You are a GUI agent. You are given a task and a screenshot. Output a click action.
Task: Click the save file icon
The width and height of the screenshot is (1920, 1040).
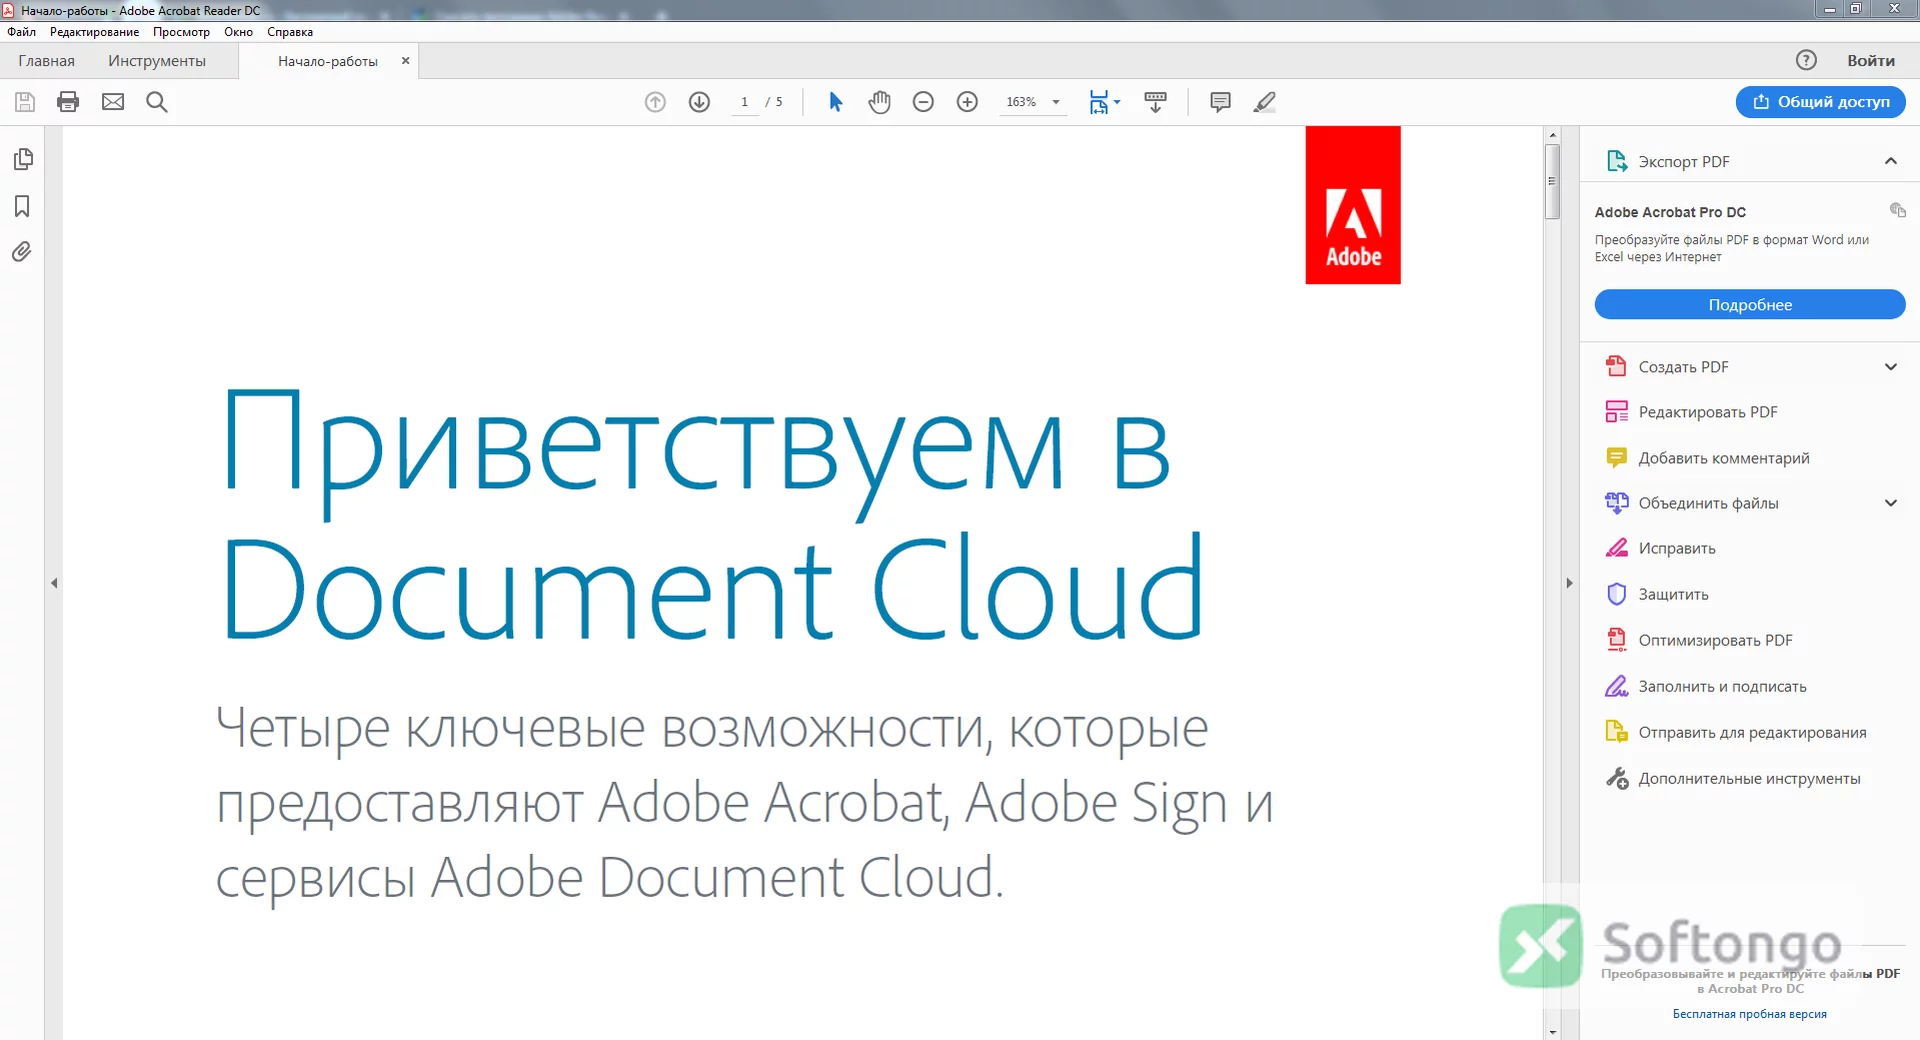(x=25, y=102)
